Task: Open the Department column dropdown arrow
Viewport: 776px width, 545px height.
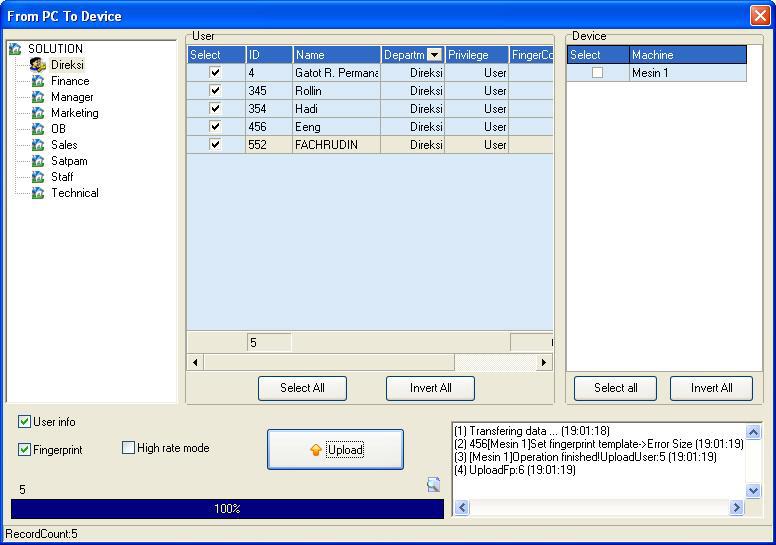Action: click(434, 55)
